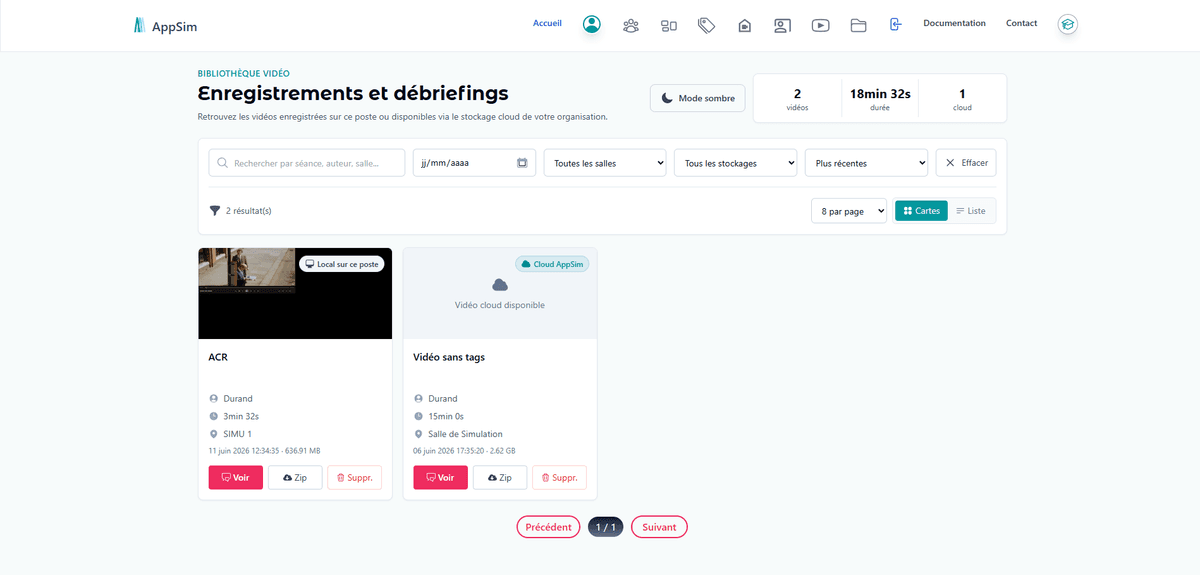This screenshot has width=1200, height=575.
Task: Click Durand author on ACR card
Action: pos(238,398)
